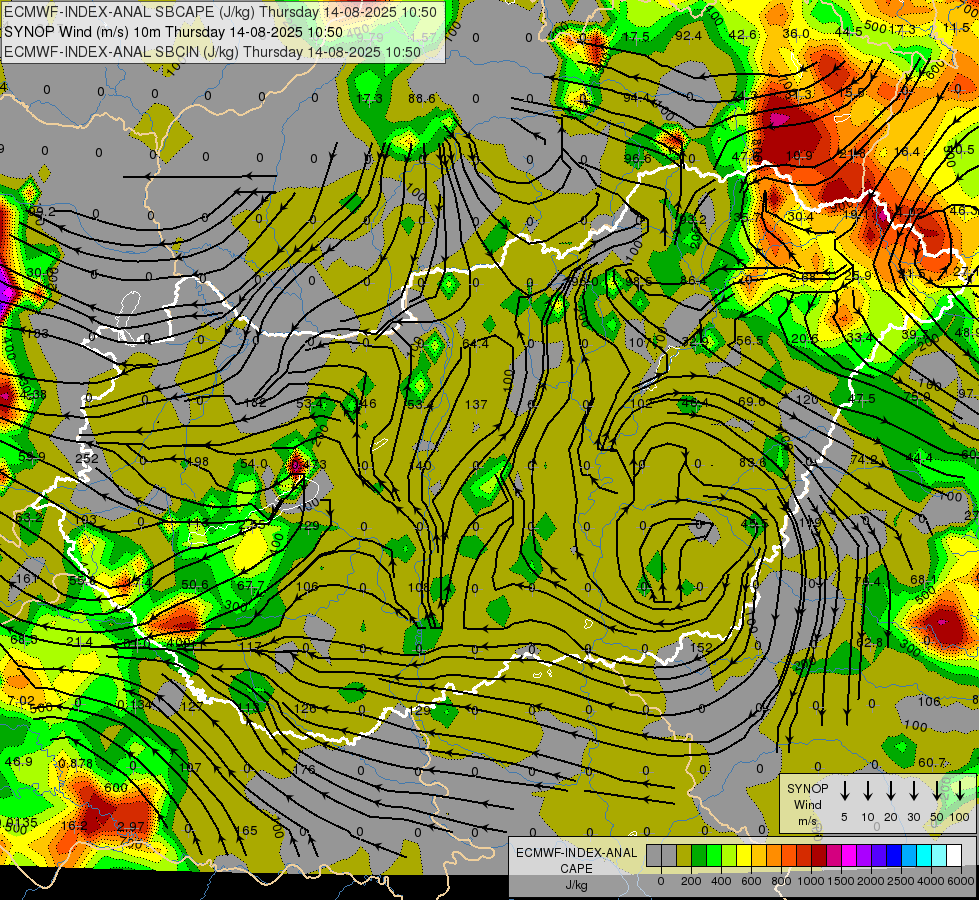
Task: Click the map value 36.0
Action: [x=796, y=33]
